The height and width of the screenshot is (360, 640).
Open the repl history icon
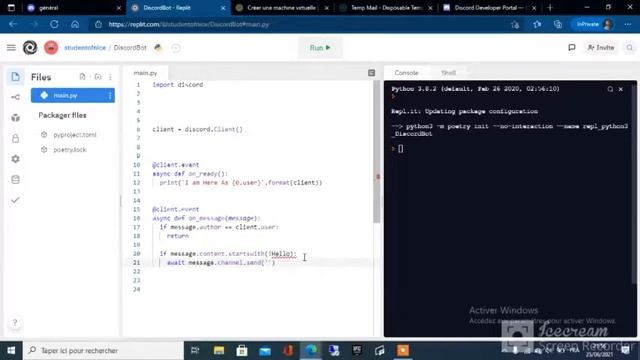tap(176, 48)
